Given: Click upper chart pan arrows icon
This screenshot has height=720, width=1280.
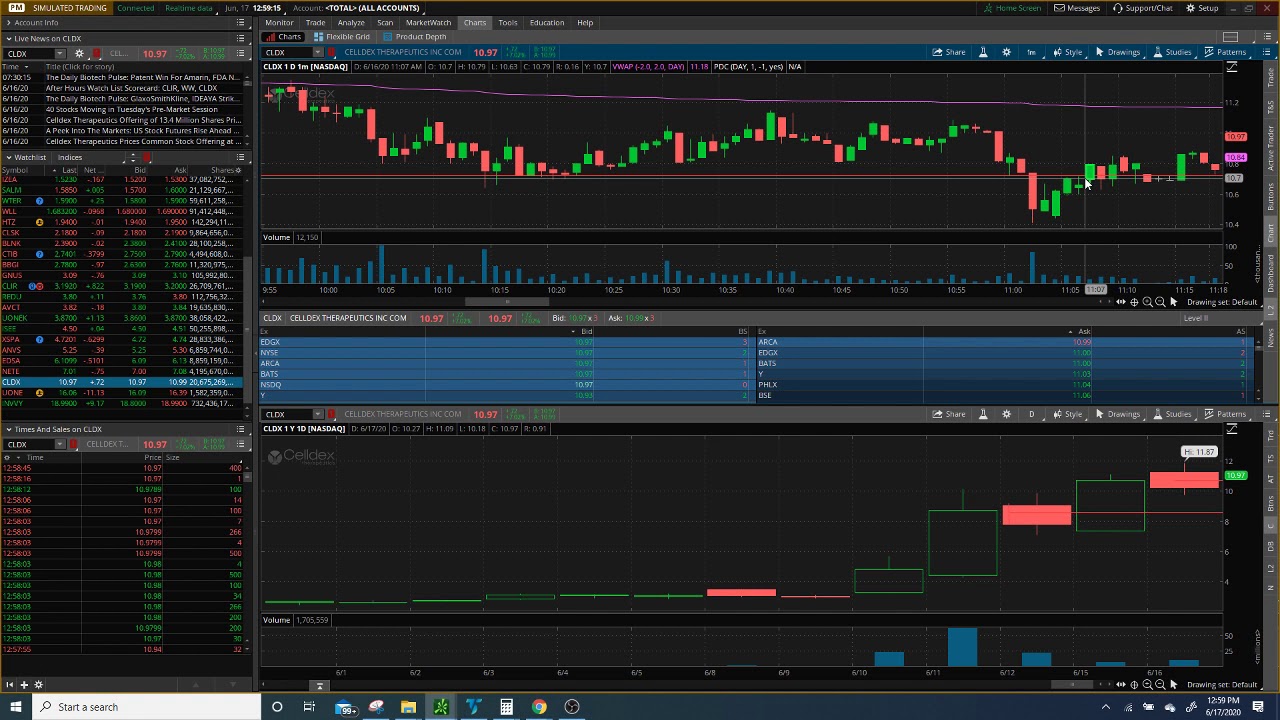Looking at the screenshot, I should coord(1120,302).
